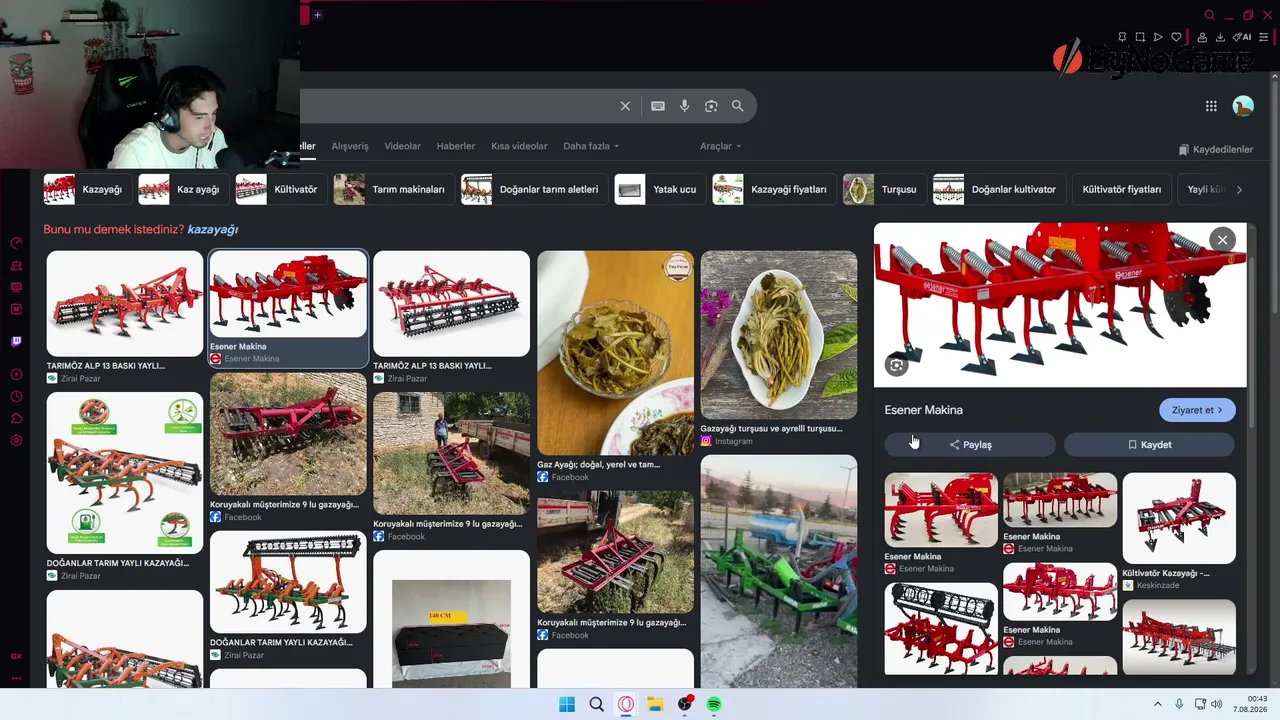Click the Esener Makina preview title
This screenshot has width=1280, height=720.
924,410
